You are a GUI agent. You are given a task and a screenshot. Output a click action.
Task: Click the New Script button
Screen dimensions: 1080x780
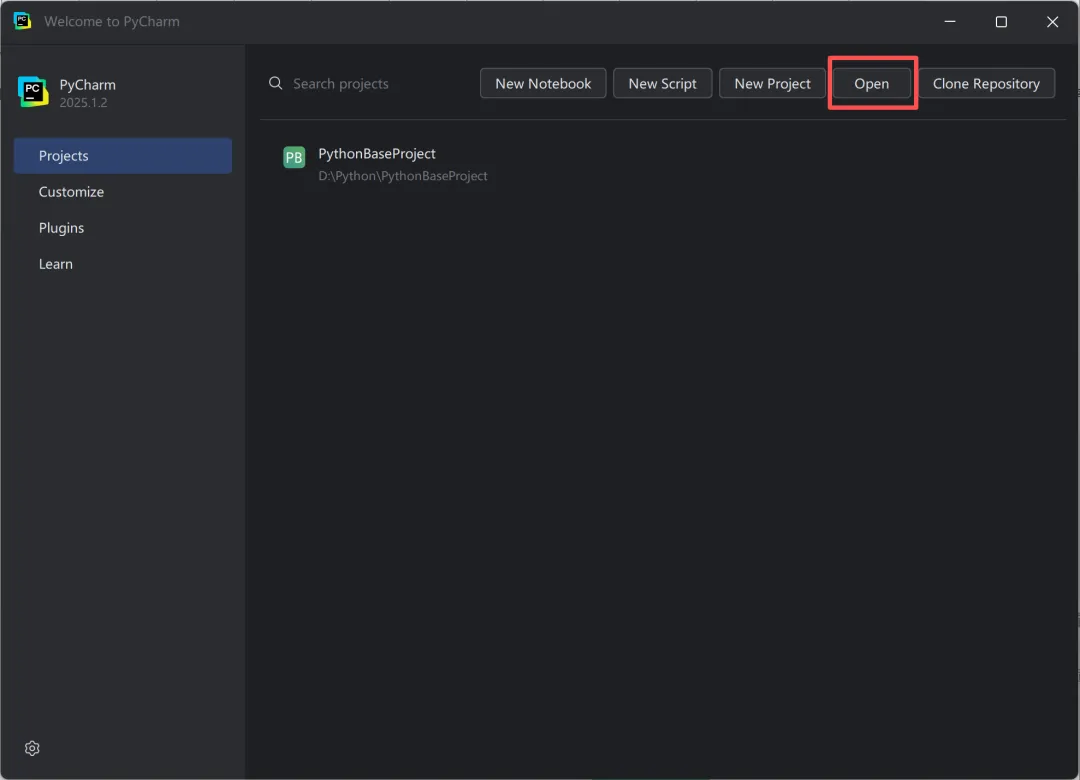(x=662, y=83)
